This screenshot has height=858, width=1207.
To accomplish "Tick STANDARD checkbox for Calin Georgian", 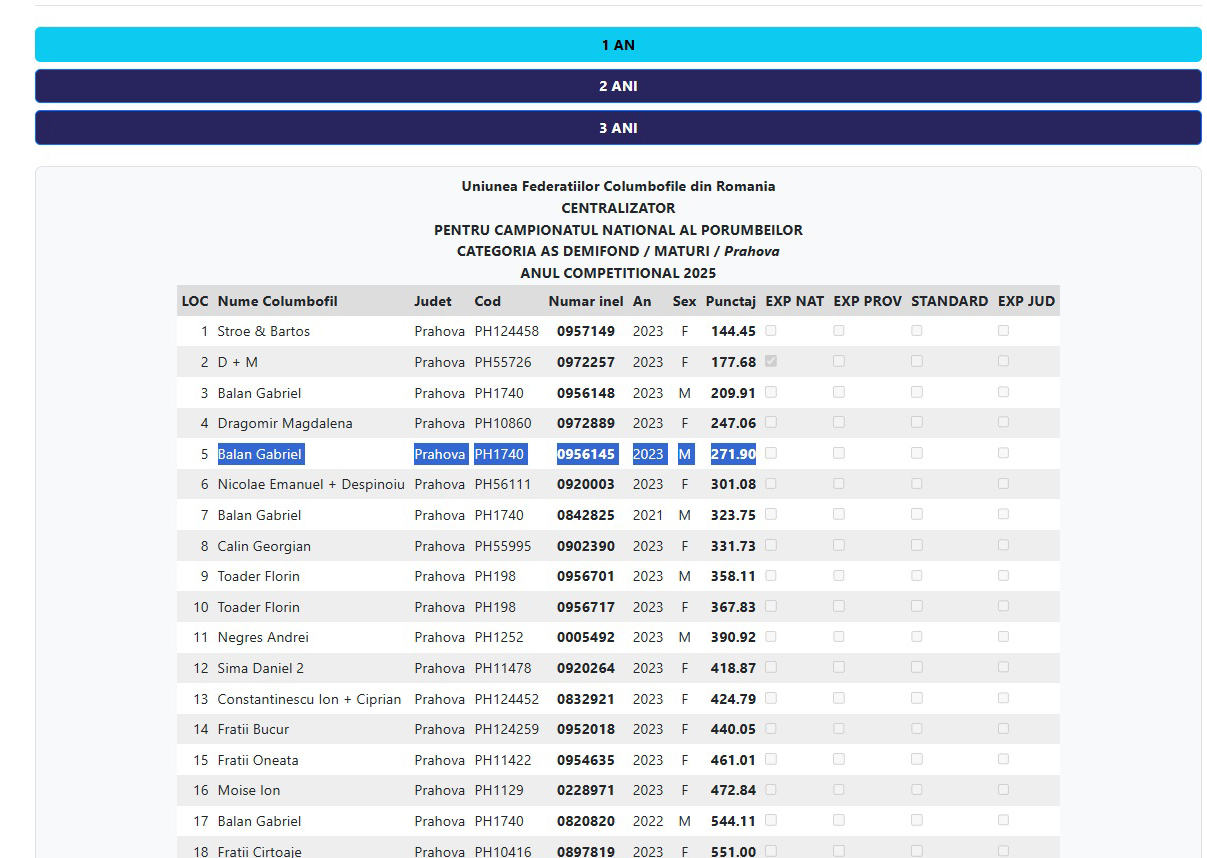I will pos(917,545).
